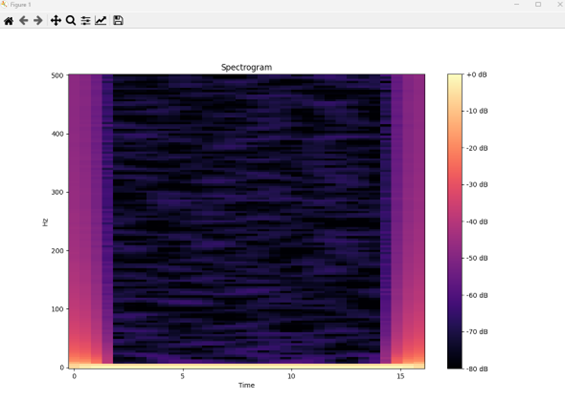Click the colorbar near -40 dB

pyautogui.click(x=455, y=222)
